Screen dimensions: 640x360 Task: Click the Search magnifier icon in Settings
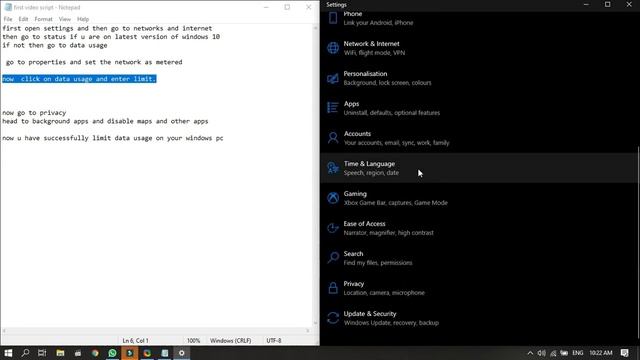pyautogui.click(x=333, y=258)
